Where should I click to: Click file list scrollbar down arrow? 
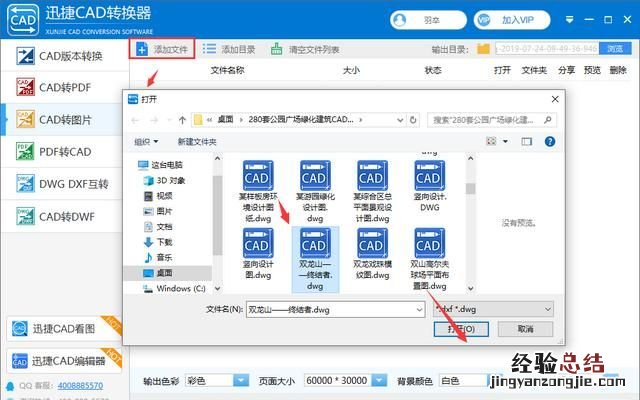[x=470, y=288]
